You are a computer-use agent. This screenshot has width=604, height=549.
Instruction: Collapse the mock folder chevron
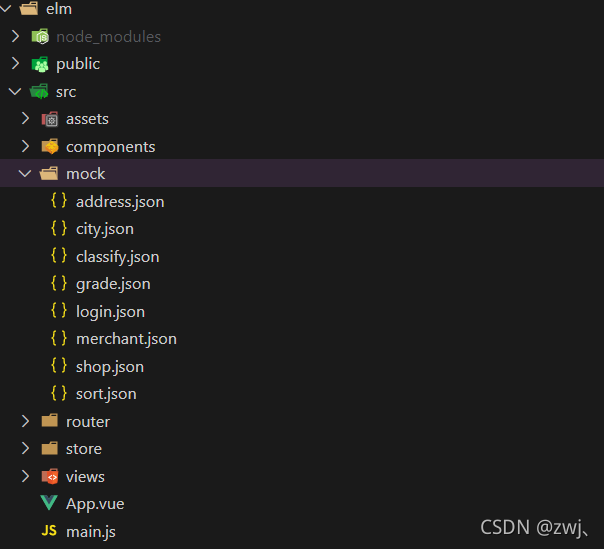point(25,174)
